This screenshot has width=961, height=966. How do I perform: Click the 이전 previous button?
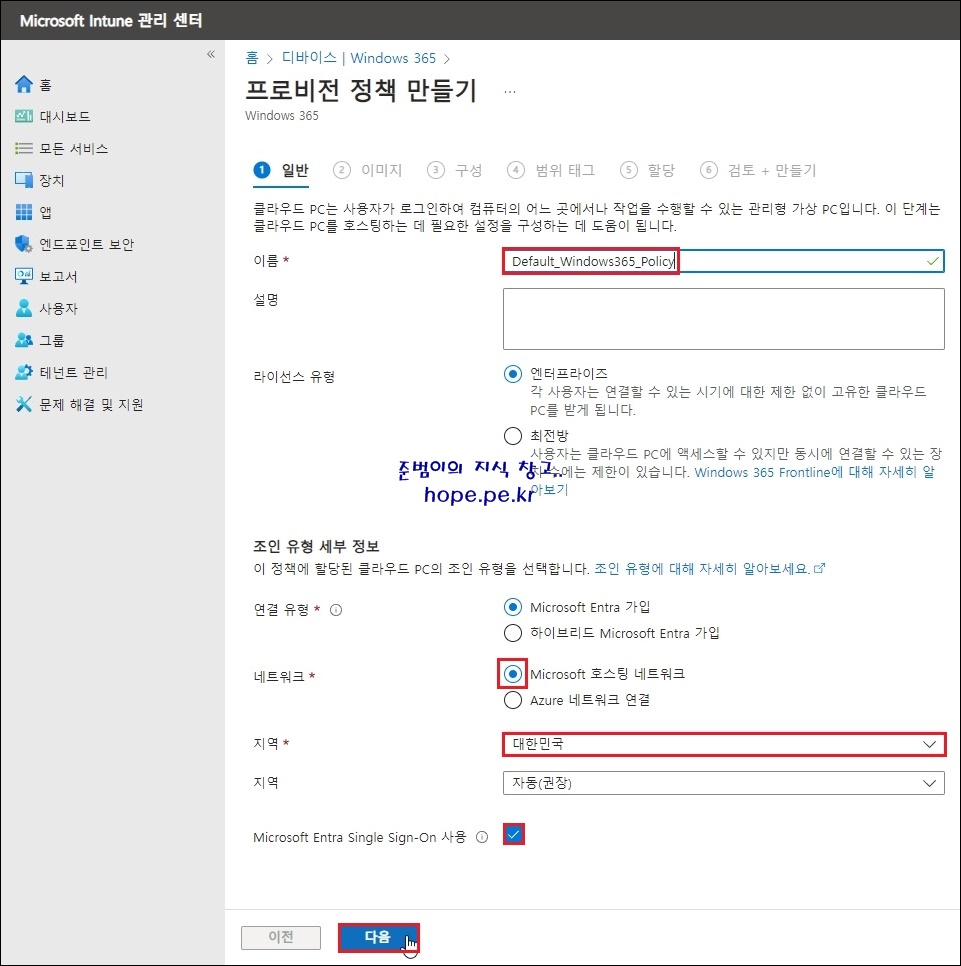[x=281, y=937]
